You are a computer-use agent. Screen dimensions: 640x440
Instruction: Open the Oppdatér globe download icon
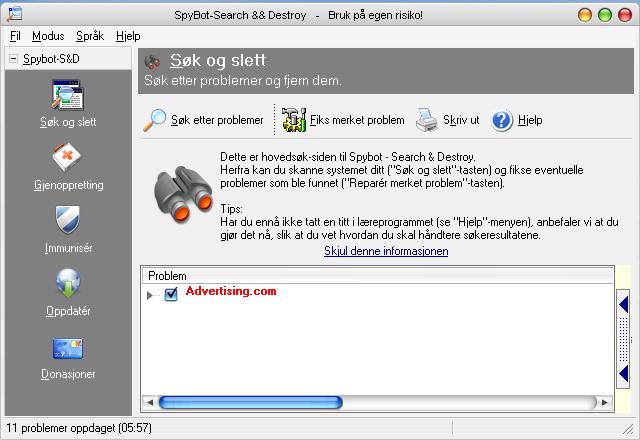(67, 282)
